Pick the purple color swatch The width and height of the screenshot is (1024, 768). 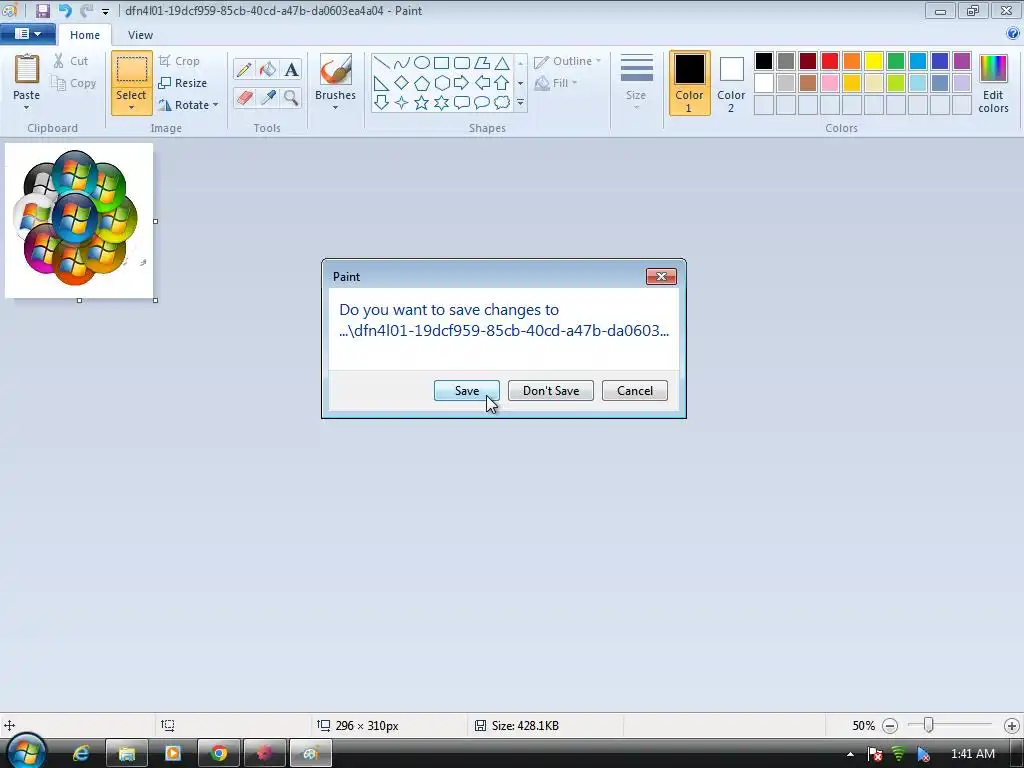click(961, 61)
